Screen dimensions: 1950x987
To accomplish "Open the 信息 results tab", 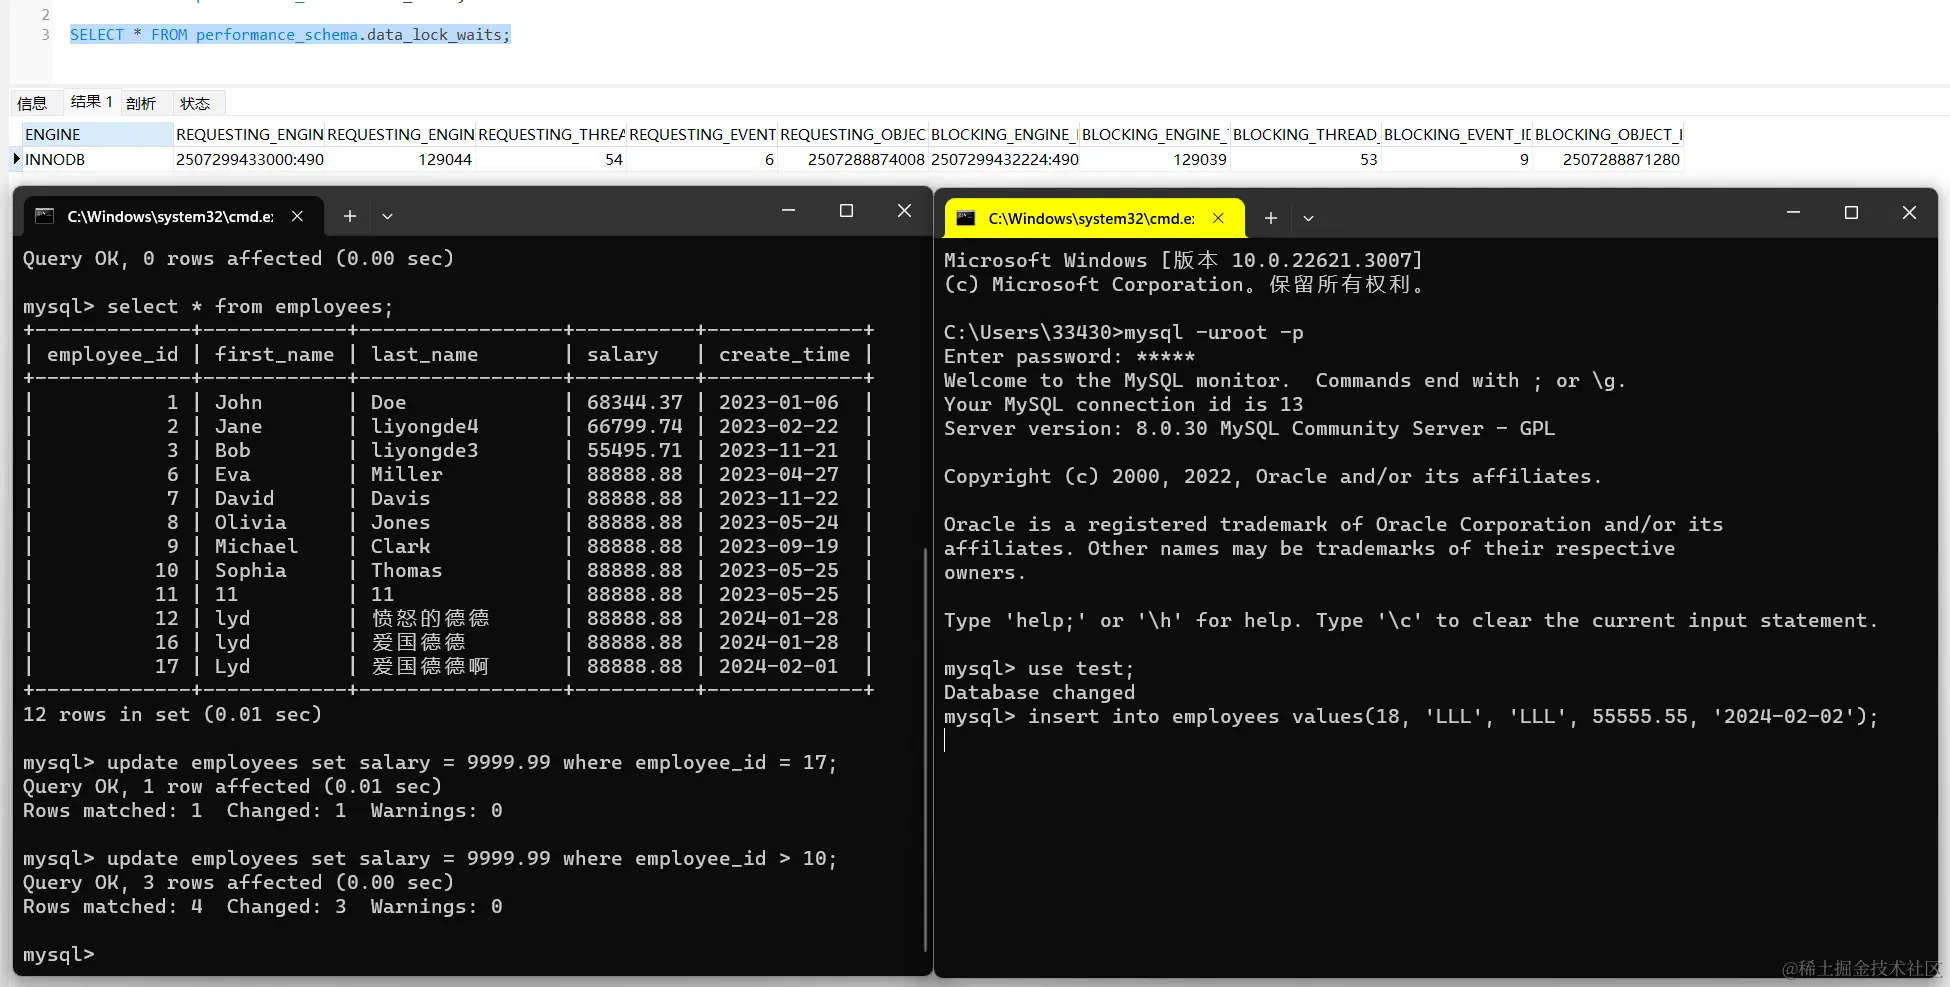I will (32, 103).
